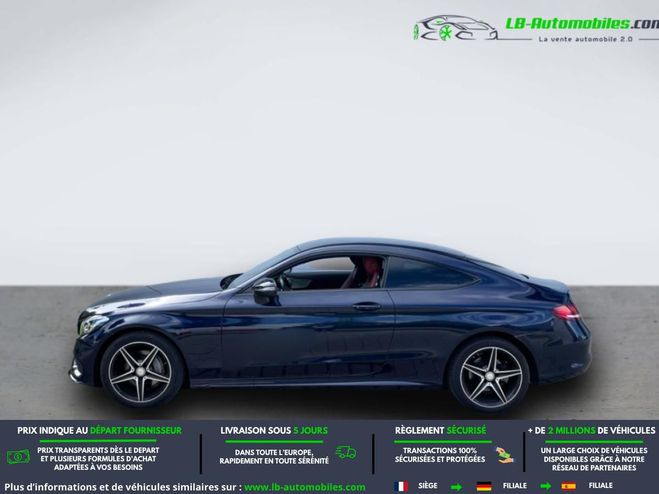Click the 'FILIALE' label next to German flag

[515, 486]
